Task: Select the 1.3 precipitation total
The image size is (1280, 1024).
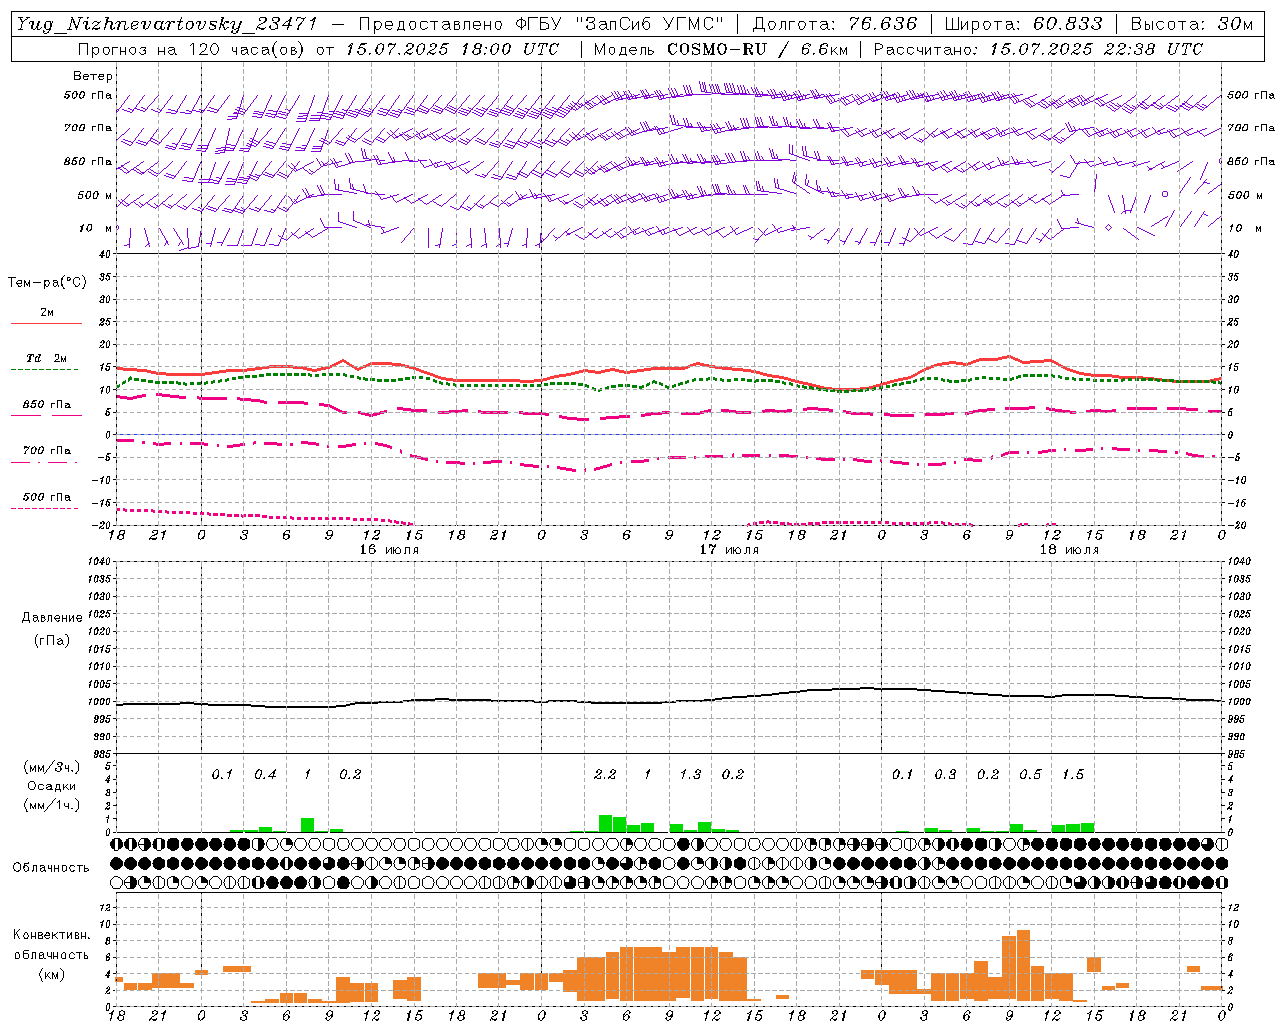Action: [690, 774]
